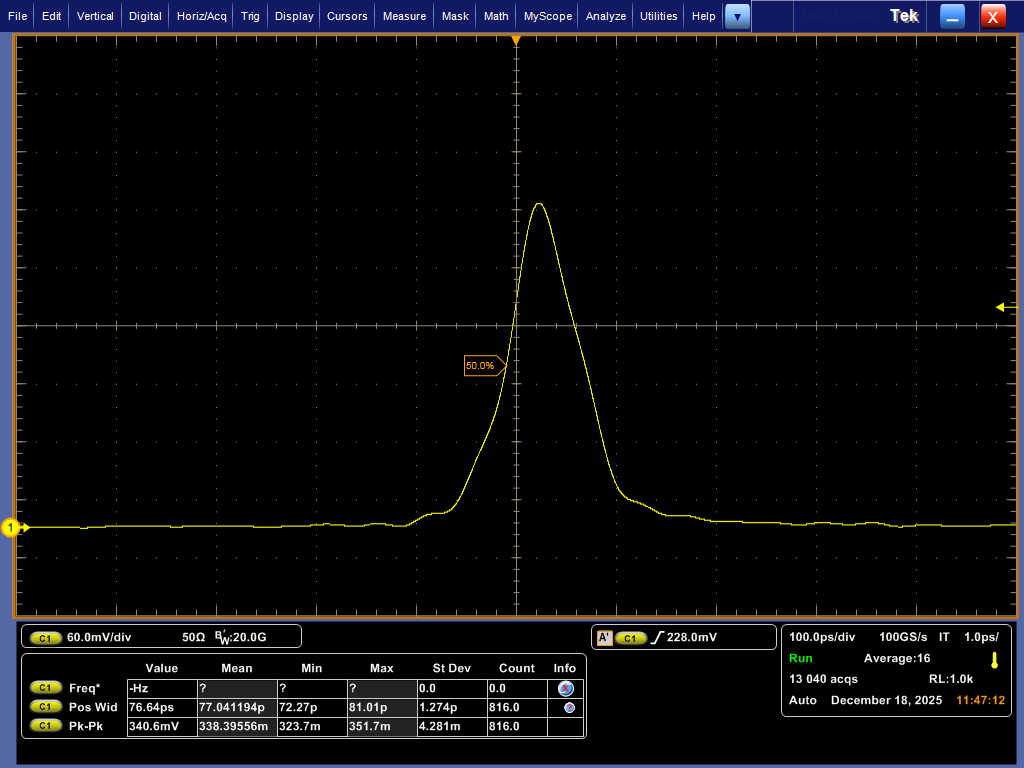Click the C1 badge beside Freq measurement
The width and height of the screenshot is (1024, 768).
(x=45, y=688)
